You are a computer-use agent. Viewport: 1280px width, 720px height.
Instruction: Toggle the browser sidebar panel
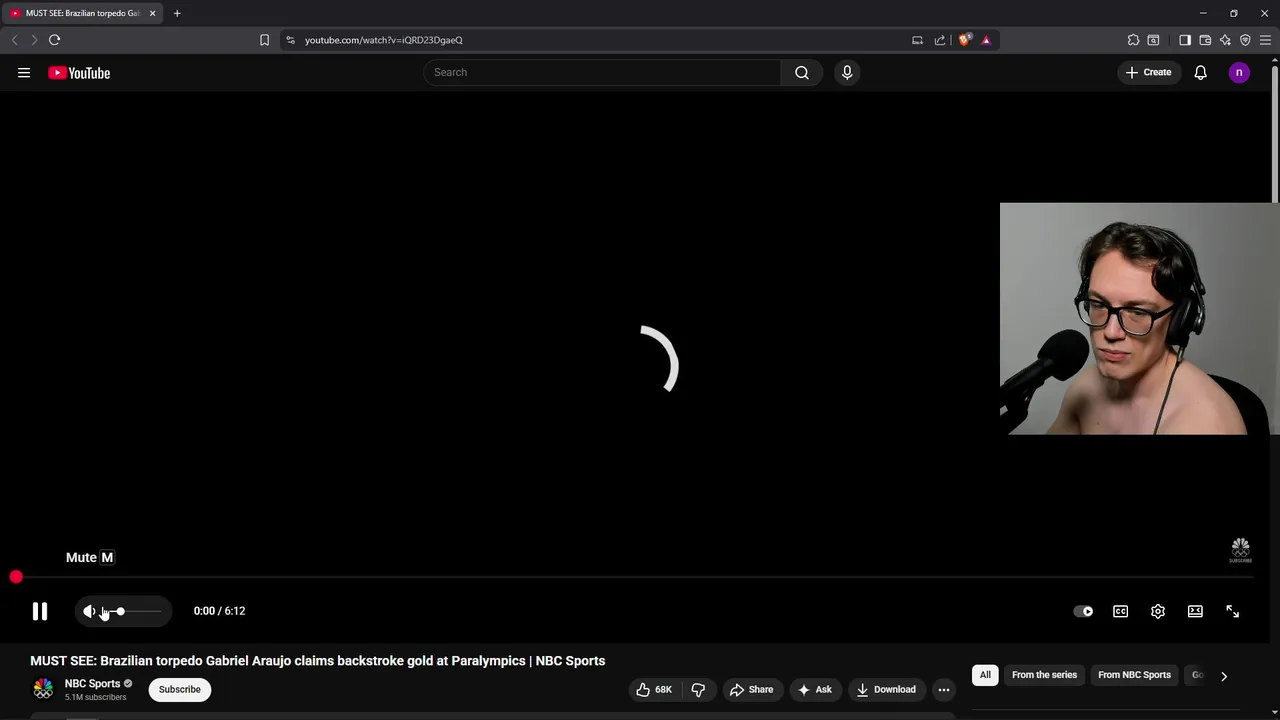[1185, 40]
